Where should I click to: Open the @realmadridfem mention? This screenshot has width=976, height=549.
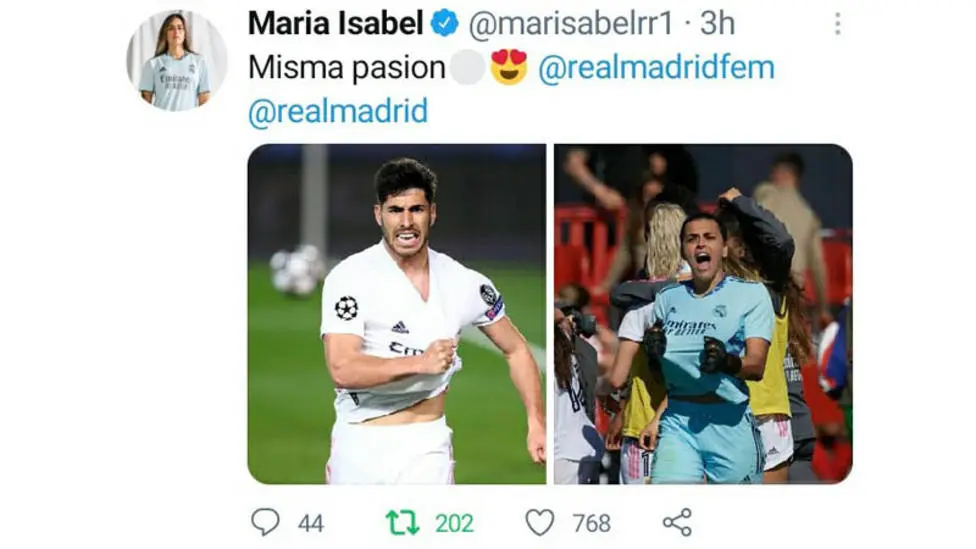(657, 67)
